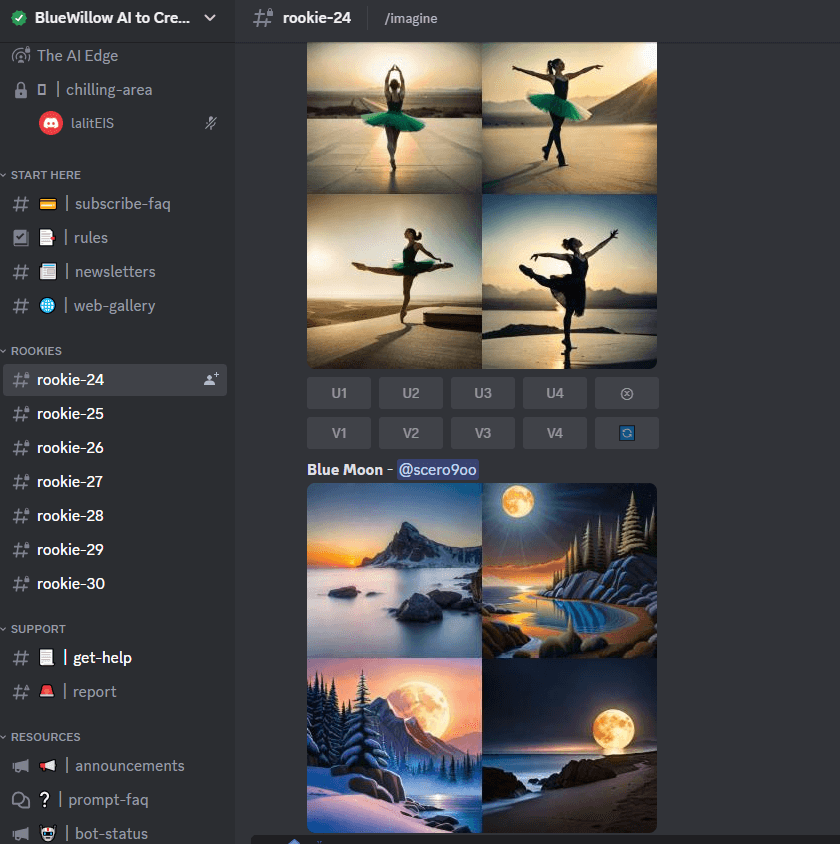Viewport: 840px width, 844px height.
Task: Click the red siren emoji in report
Action: [47, 691]
